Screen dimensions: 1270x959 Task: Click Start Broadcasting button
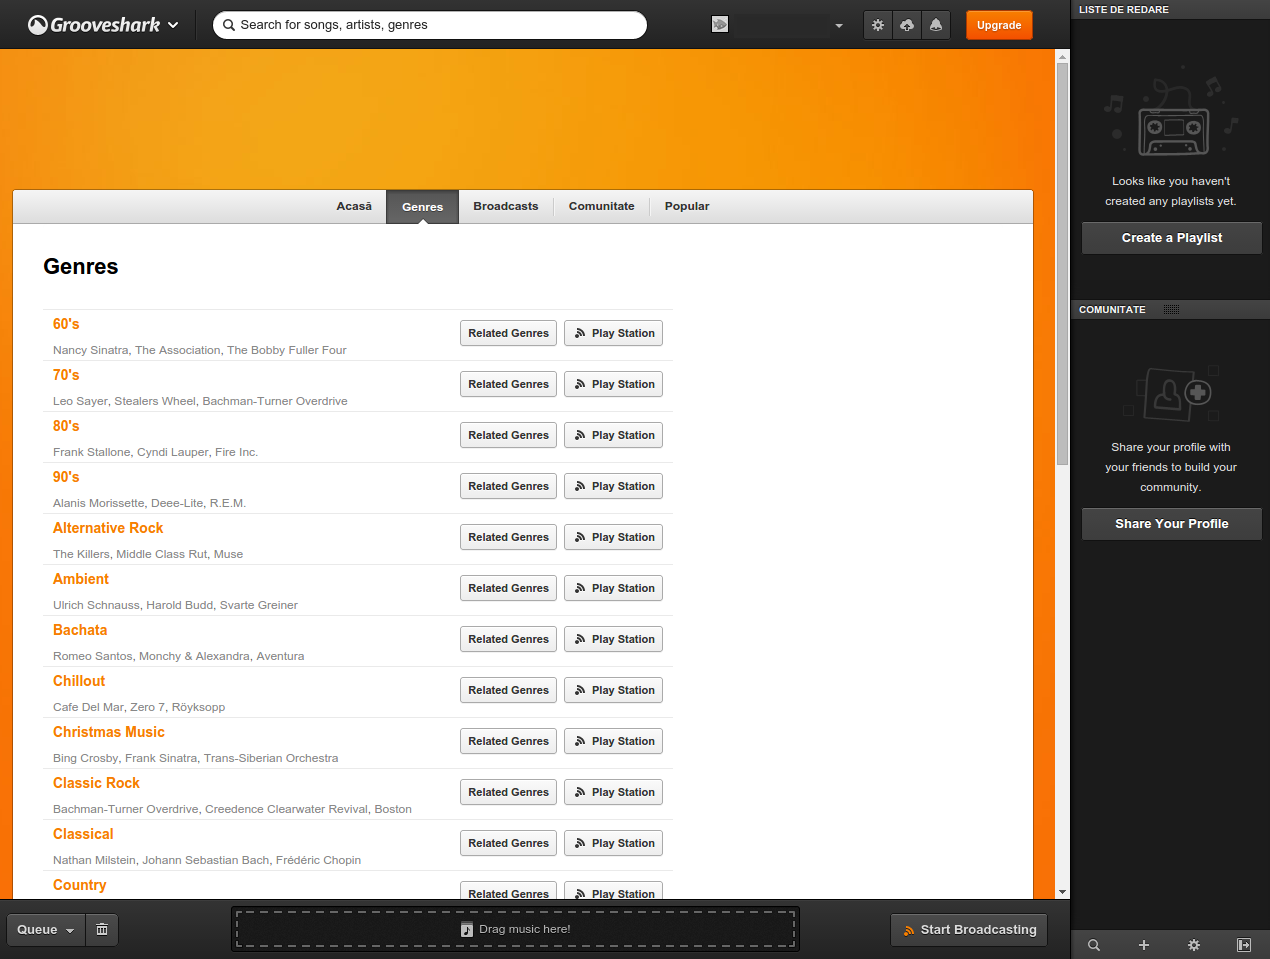(x=969, y=929)
